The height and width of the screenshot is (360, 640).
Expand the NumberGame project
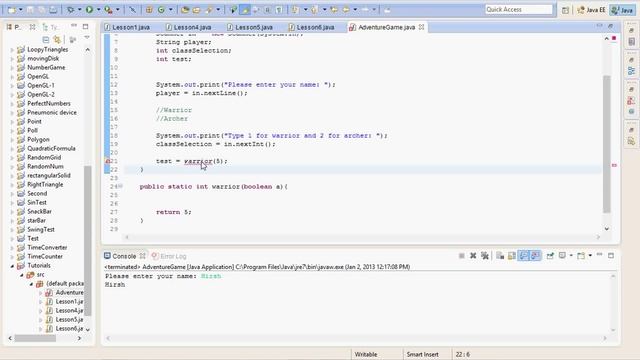12,68
